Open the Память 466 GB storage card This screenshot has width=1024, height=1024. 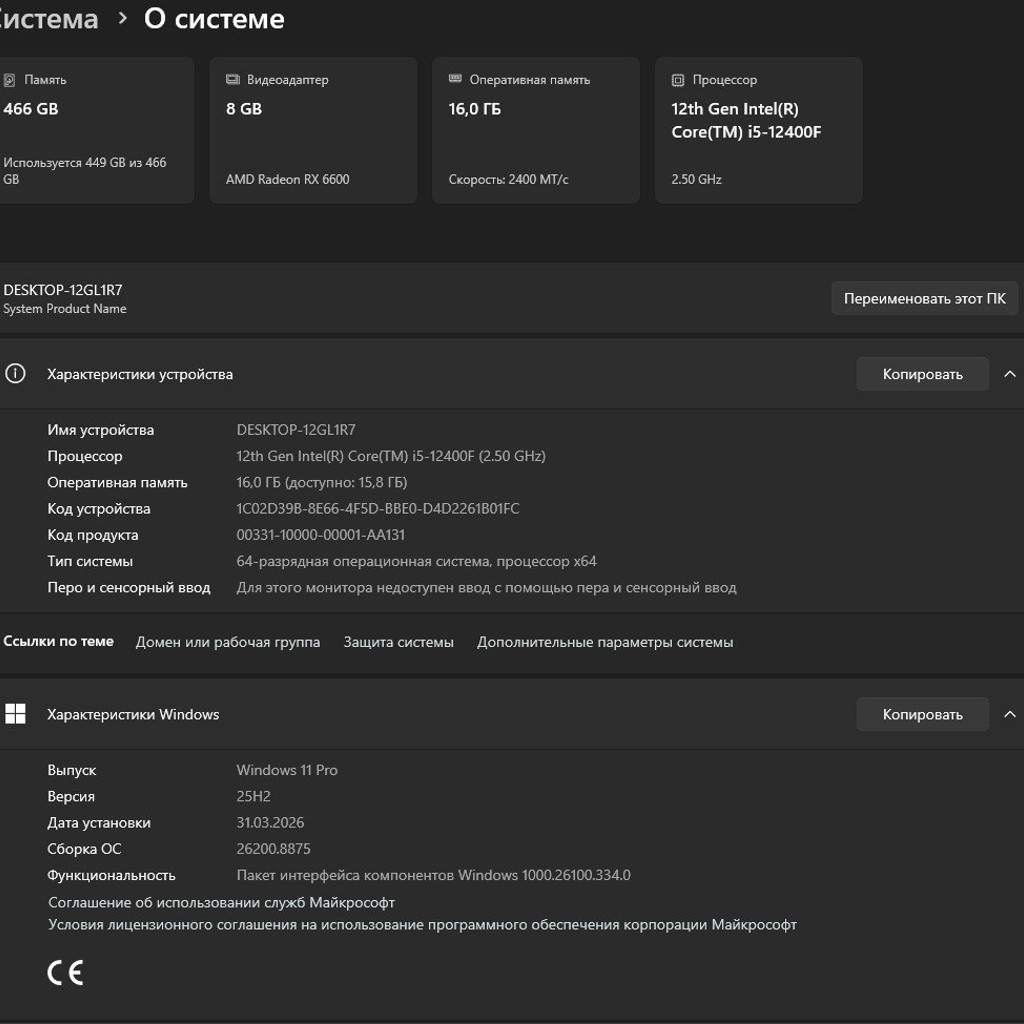click(x=95, y=130)
